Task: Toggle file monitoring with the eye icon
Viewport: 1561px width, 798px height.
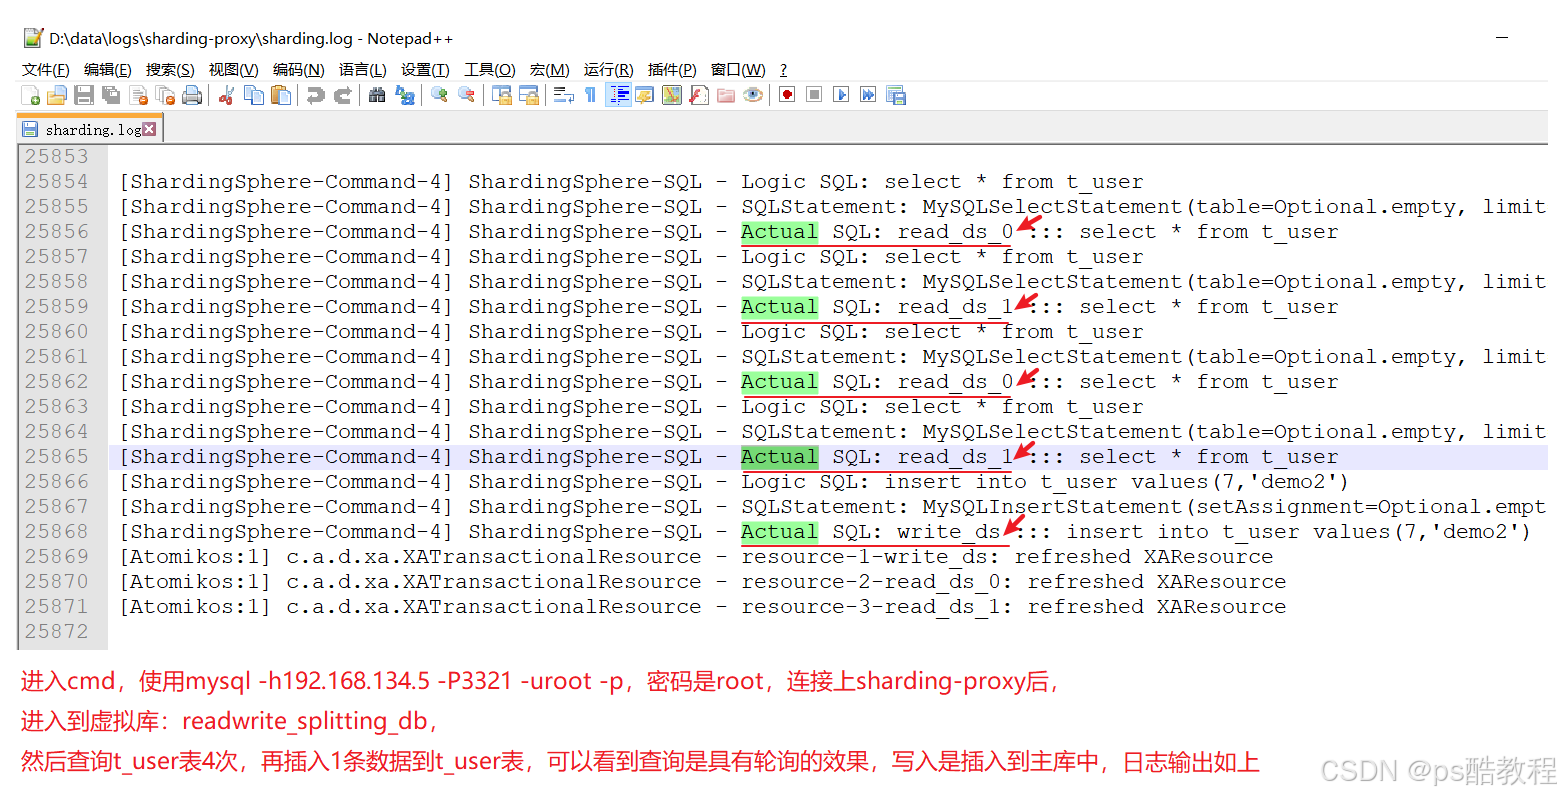Action: [753, 95]
